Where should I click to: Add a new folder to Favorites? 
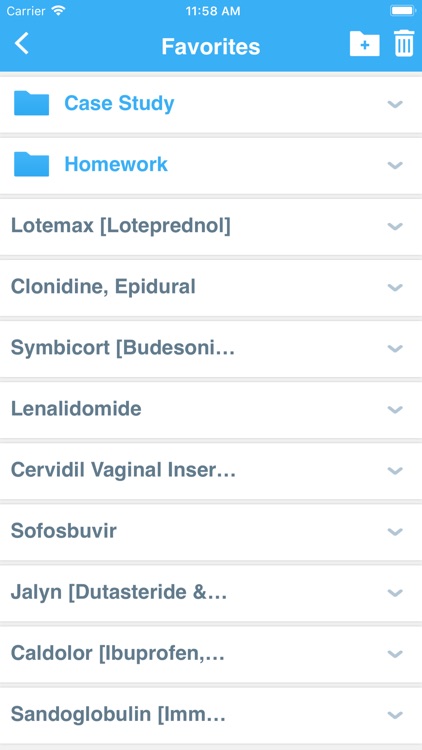(365, 44)
